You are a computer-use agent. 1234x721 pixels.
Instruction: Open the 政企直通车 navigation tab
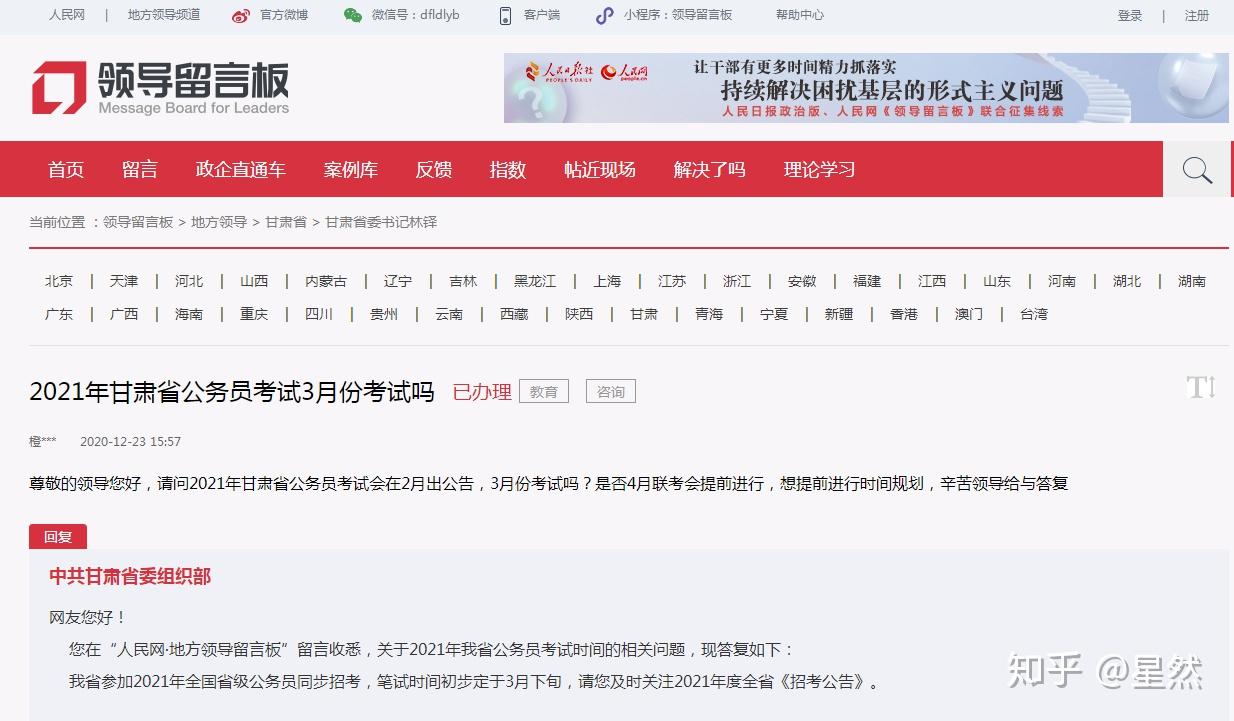[241, 170]
